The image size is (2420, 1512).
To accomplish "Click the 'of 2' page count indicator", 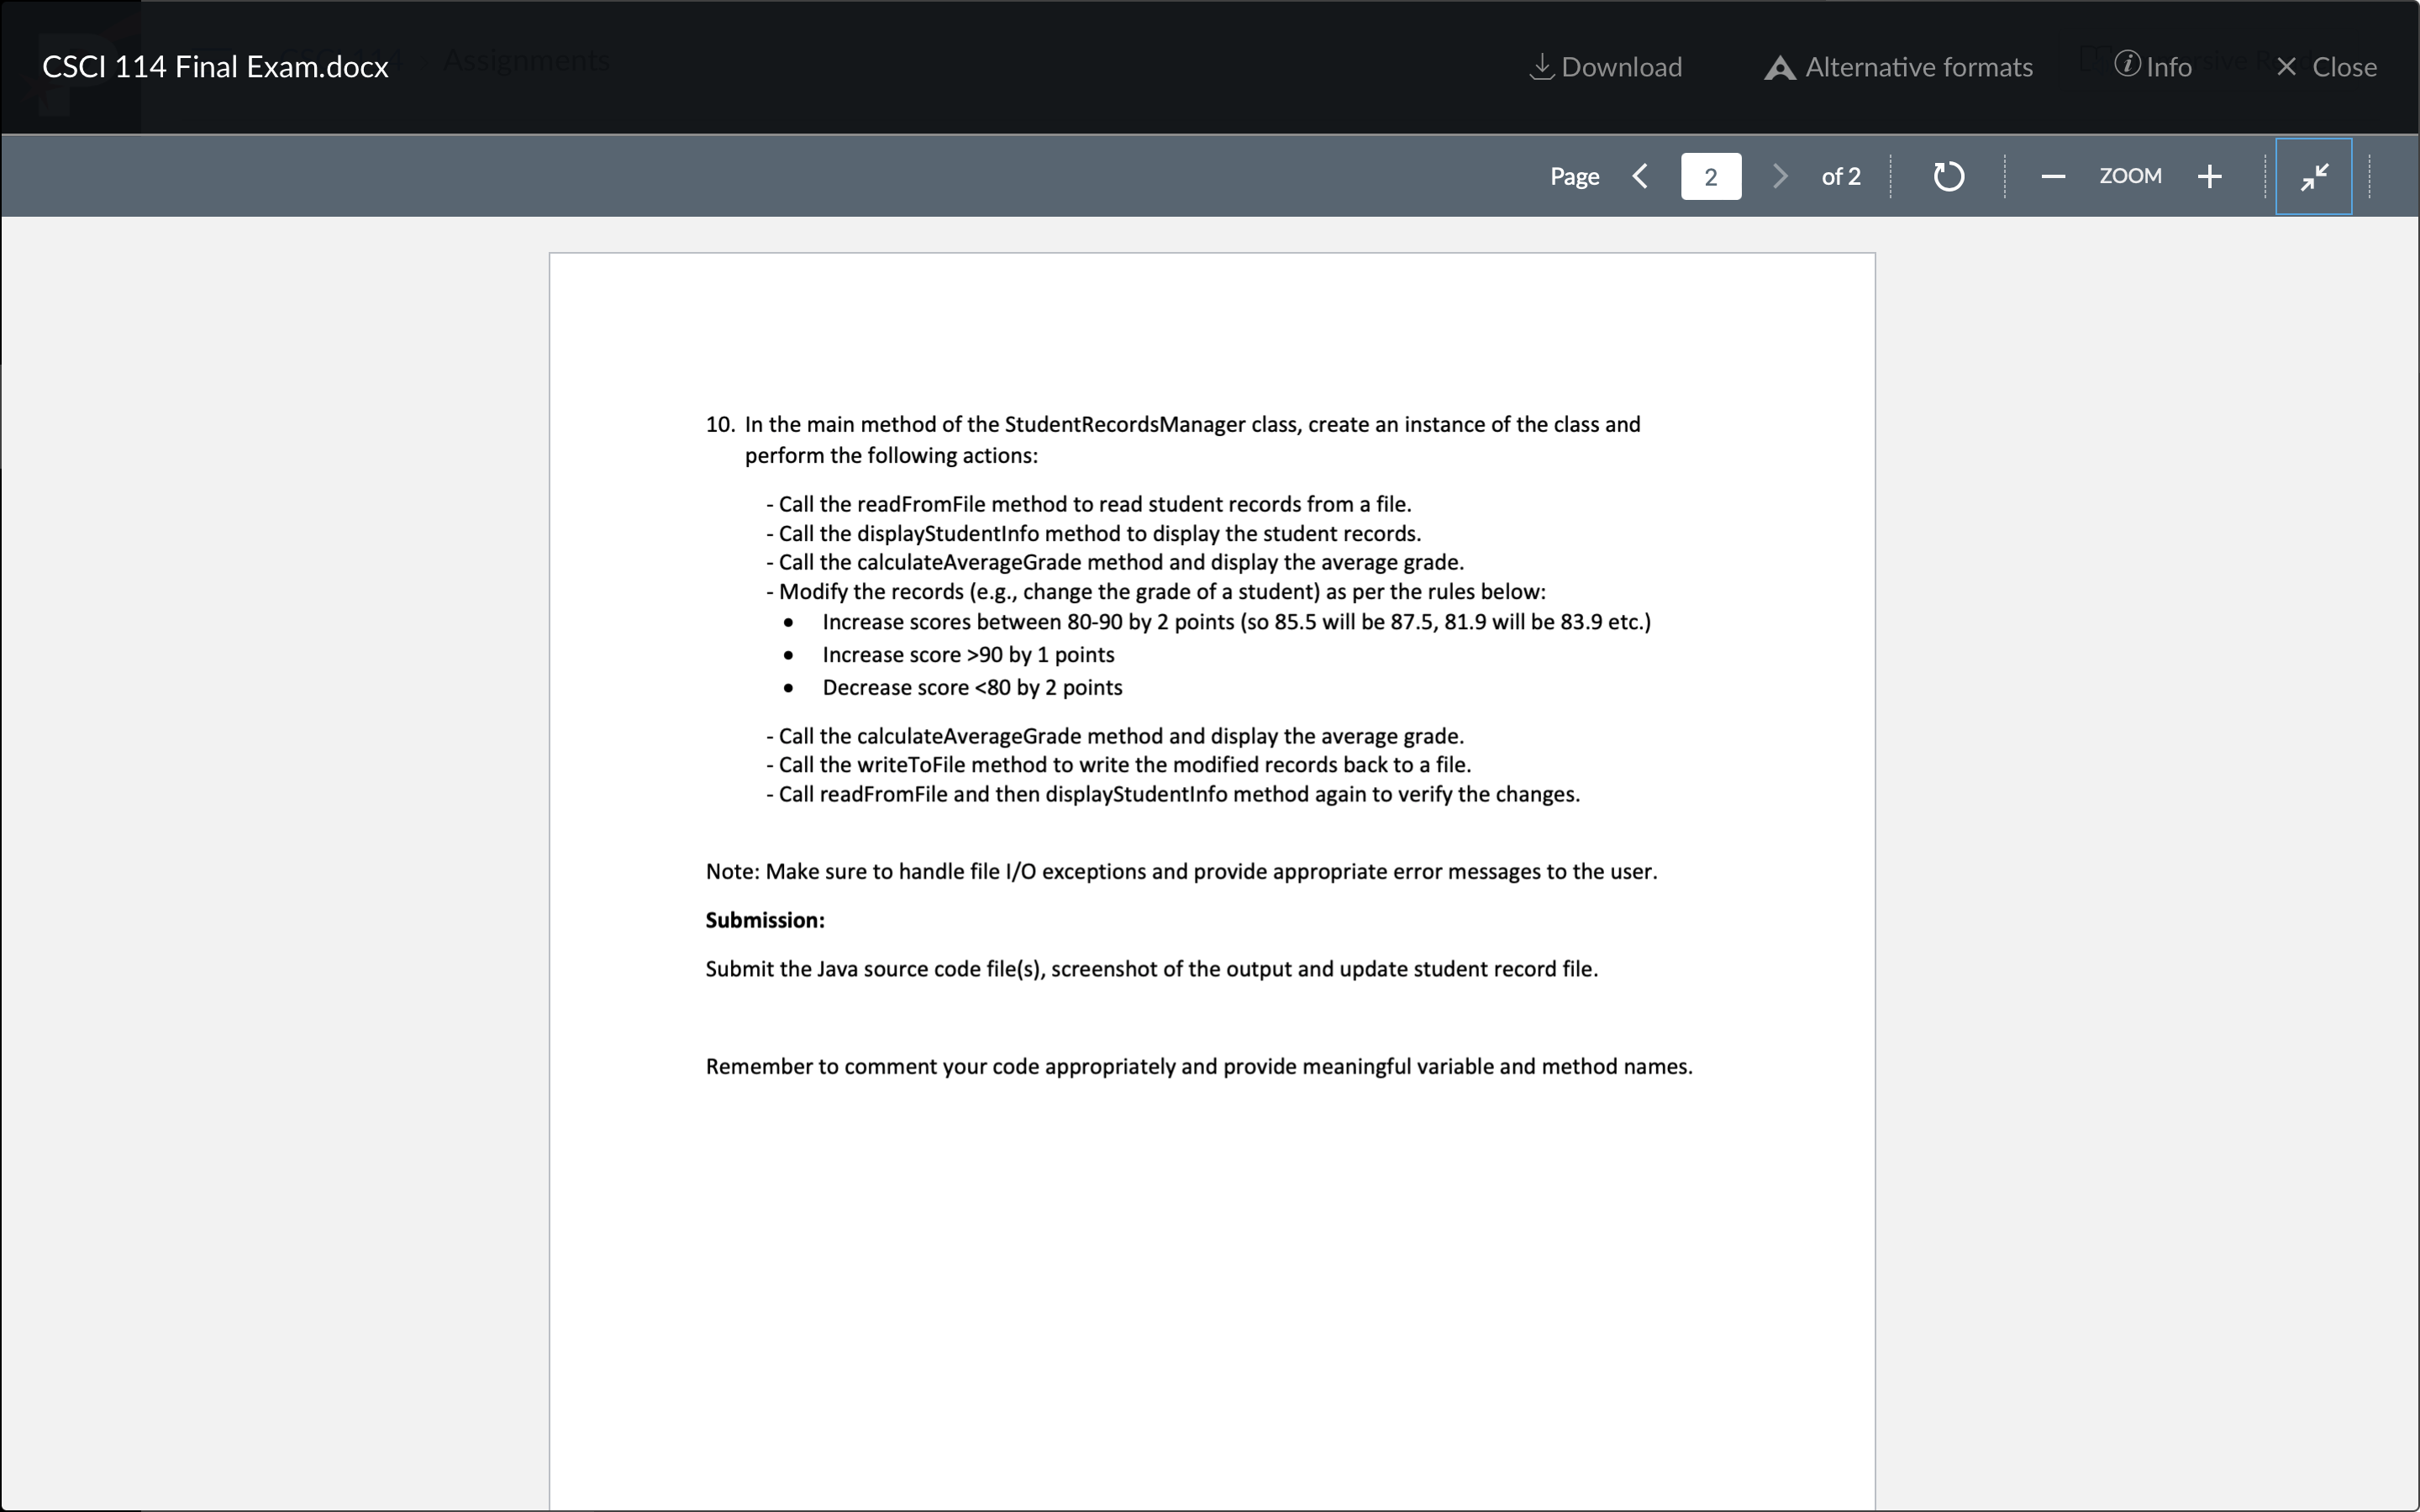I will click(x=1840, y=176).
